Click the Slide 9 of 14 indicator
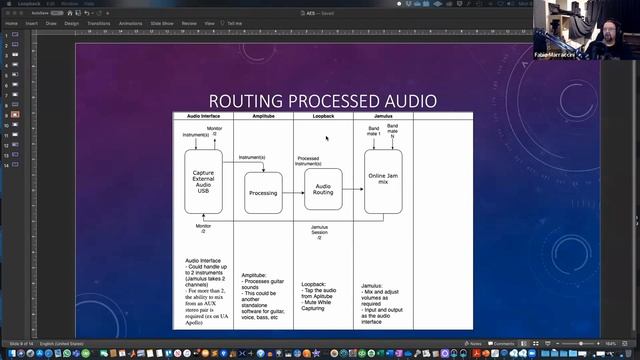 (x=21, y=344)
